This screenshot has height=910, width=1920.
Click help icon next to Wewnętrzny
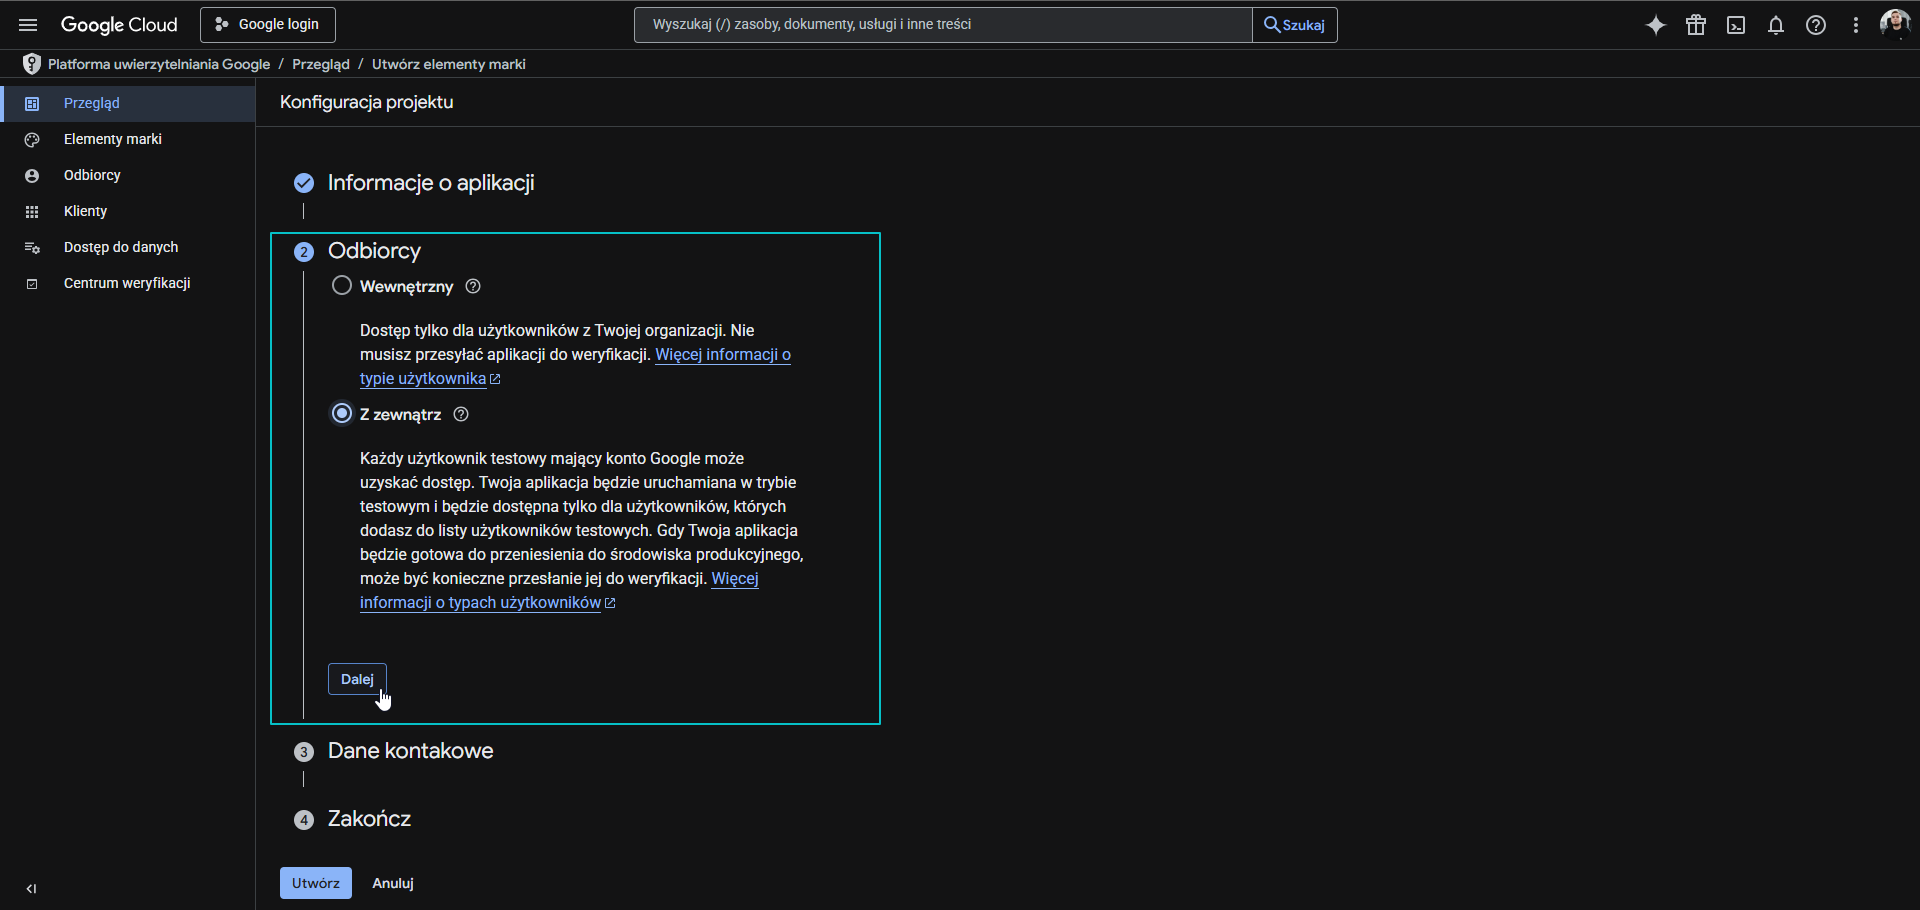pos(474,287)
